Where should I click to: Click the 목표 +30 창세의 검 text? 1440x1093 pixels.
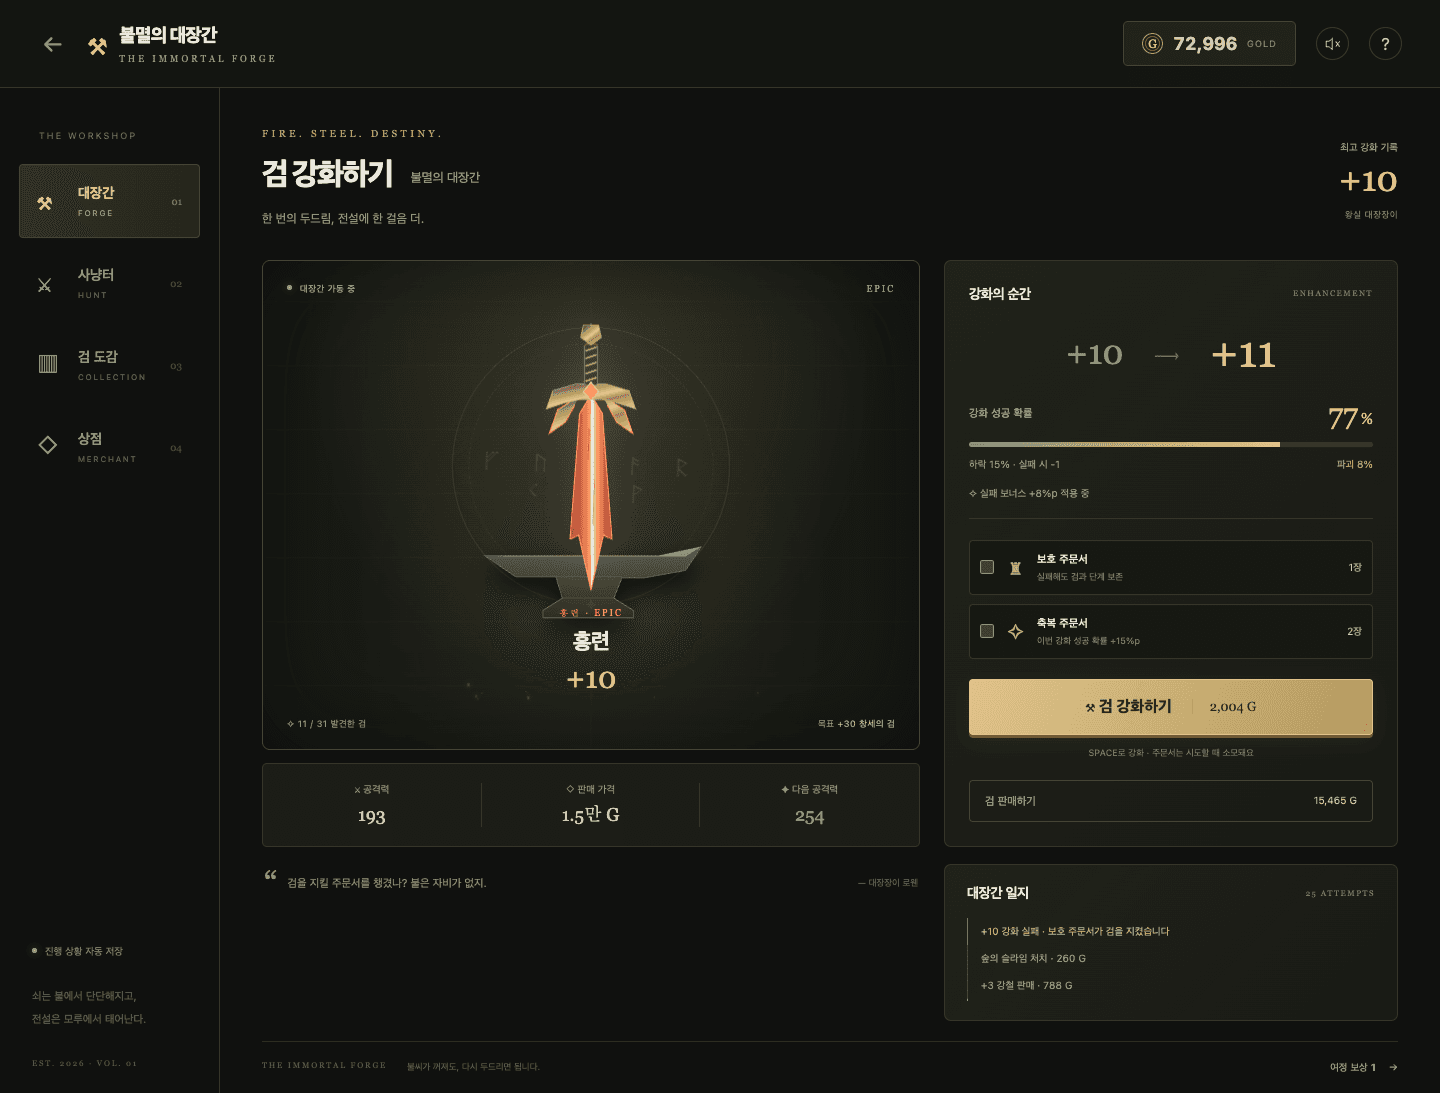[x=856, y=724]
